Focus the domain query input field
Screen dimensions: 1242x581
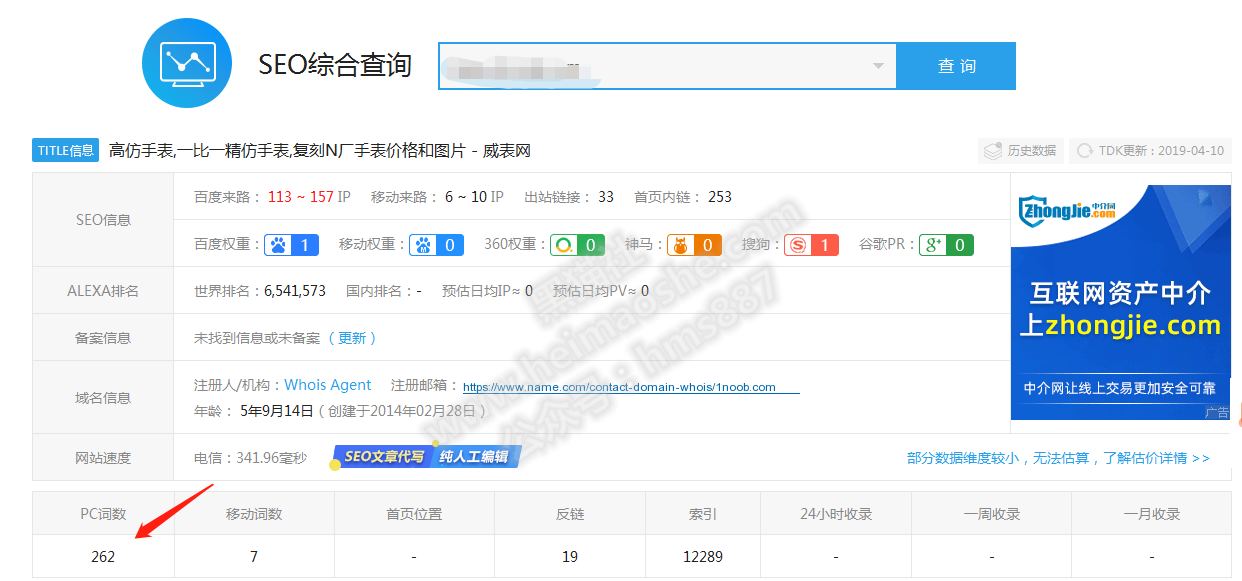(667, 66)
